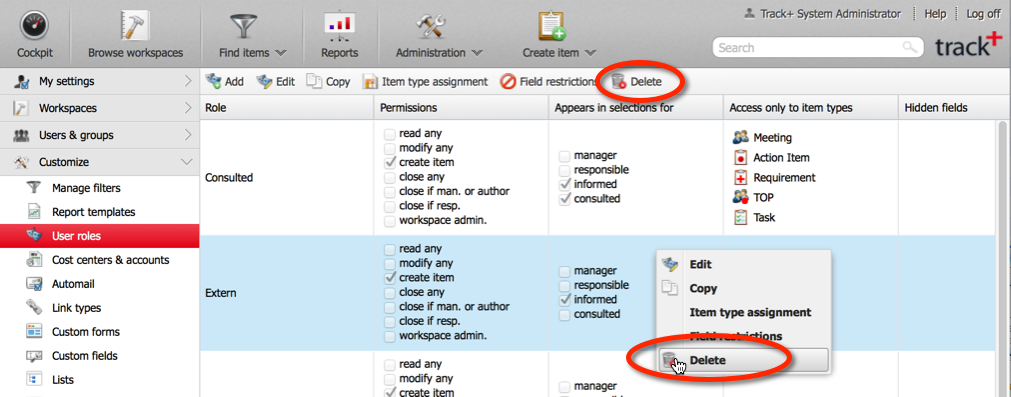Select the Consulted role row name

point(229,177)
